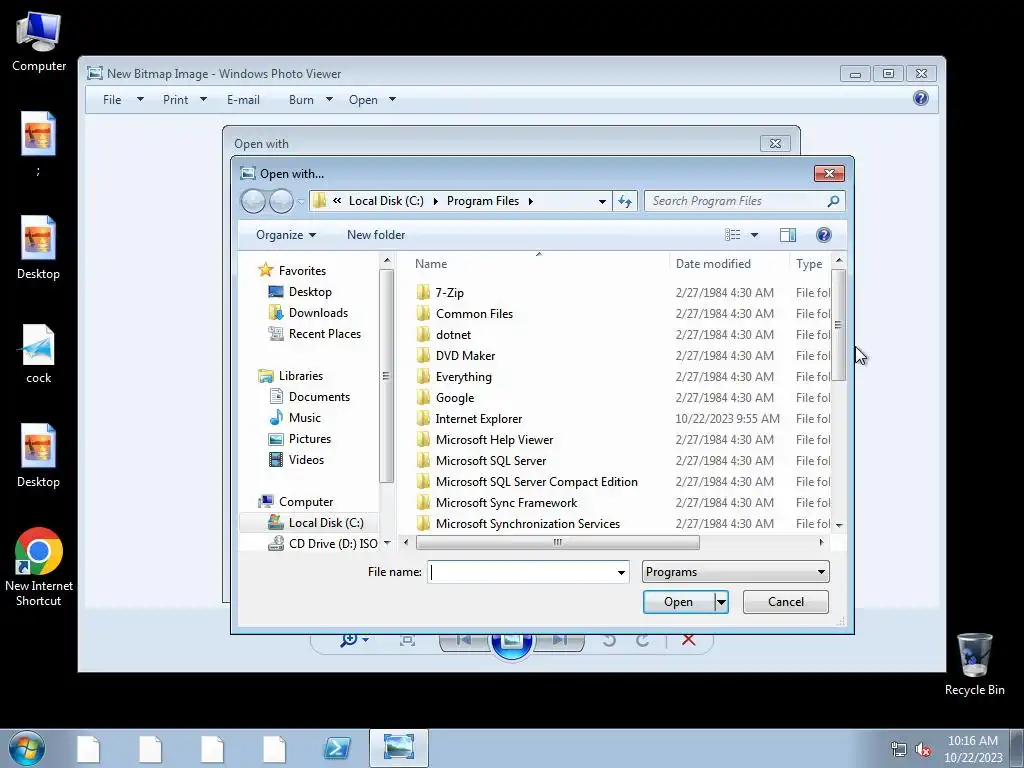Screen dimensions: 1024x768
Task: Click the Windows Start button
Action: [x=27, y=748]
